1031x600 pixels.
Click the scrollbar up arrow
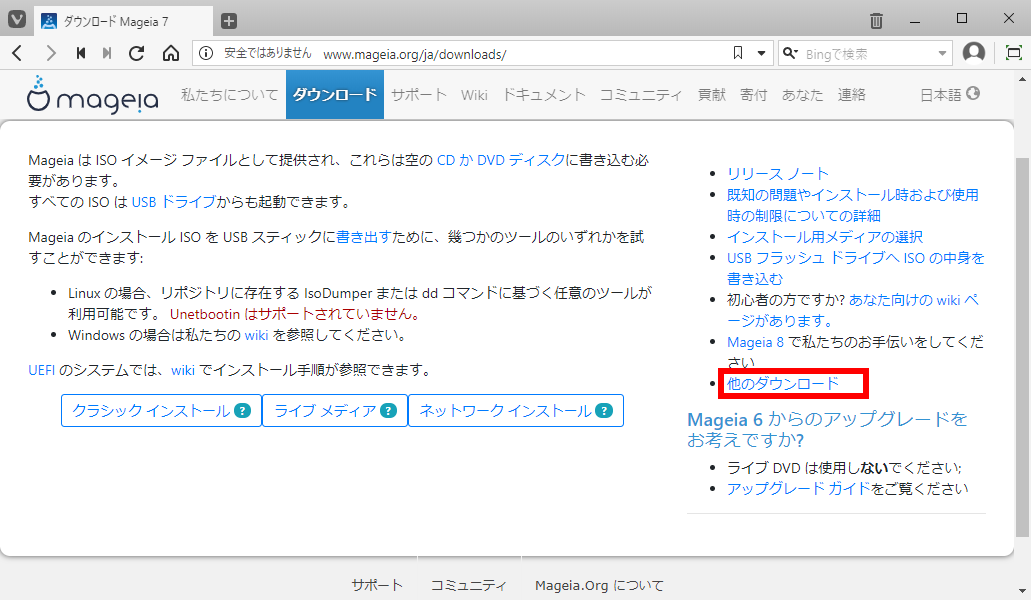tap(1022, 78)
